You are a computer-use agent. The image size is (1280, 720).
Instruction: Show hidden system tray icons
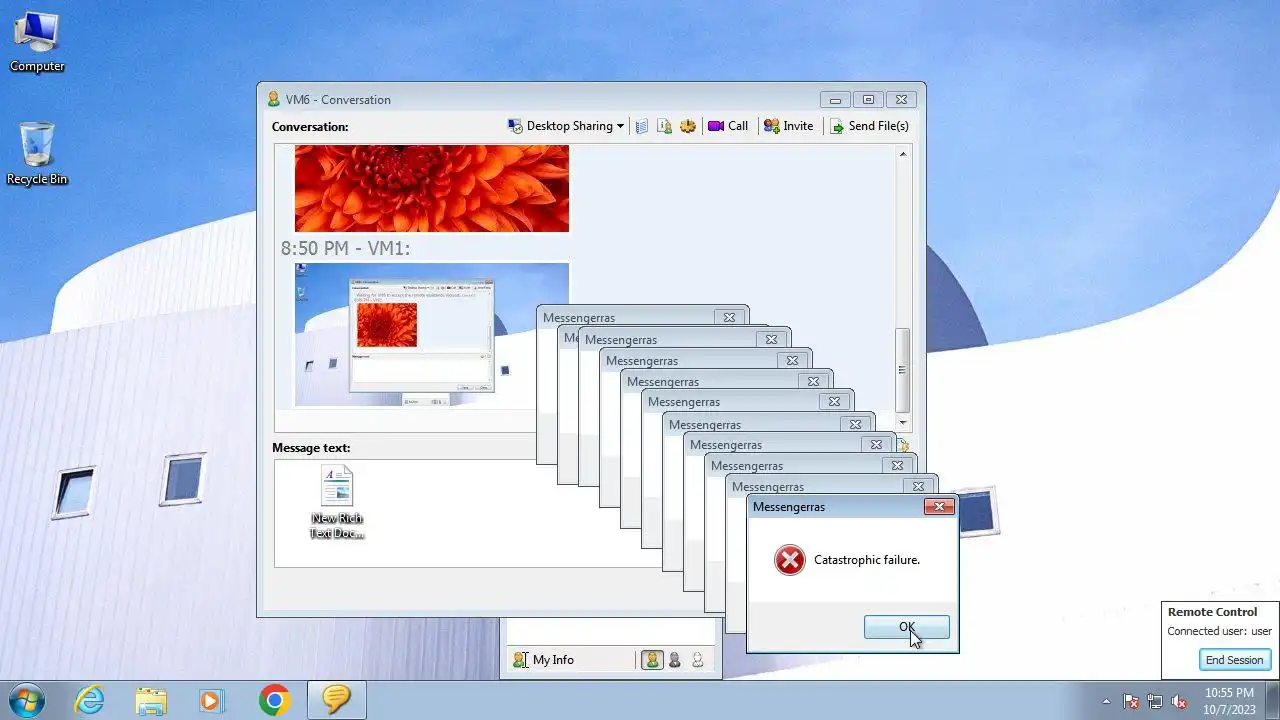pyautogui.click(x=1106, y=701)
